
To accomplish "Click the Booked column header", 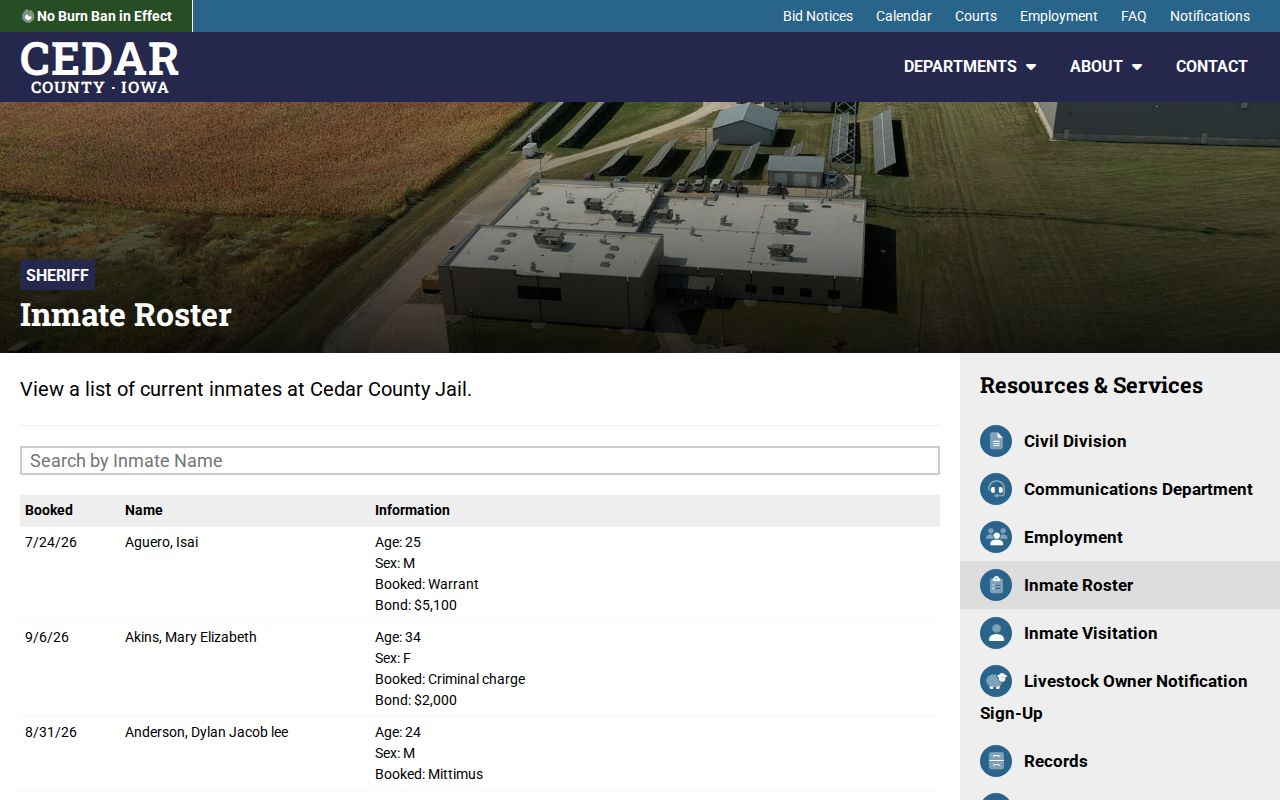I will (x=49, y=510).
